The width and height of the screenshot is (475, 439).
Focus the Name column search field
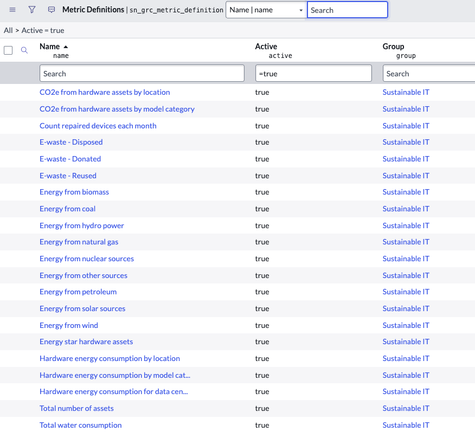pyautogui.click(x=142, y=73)
